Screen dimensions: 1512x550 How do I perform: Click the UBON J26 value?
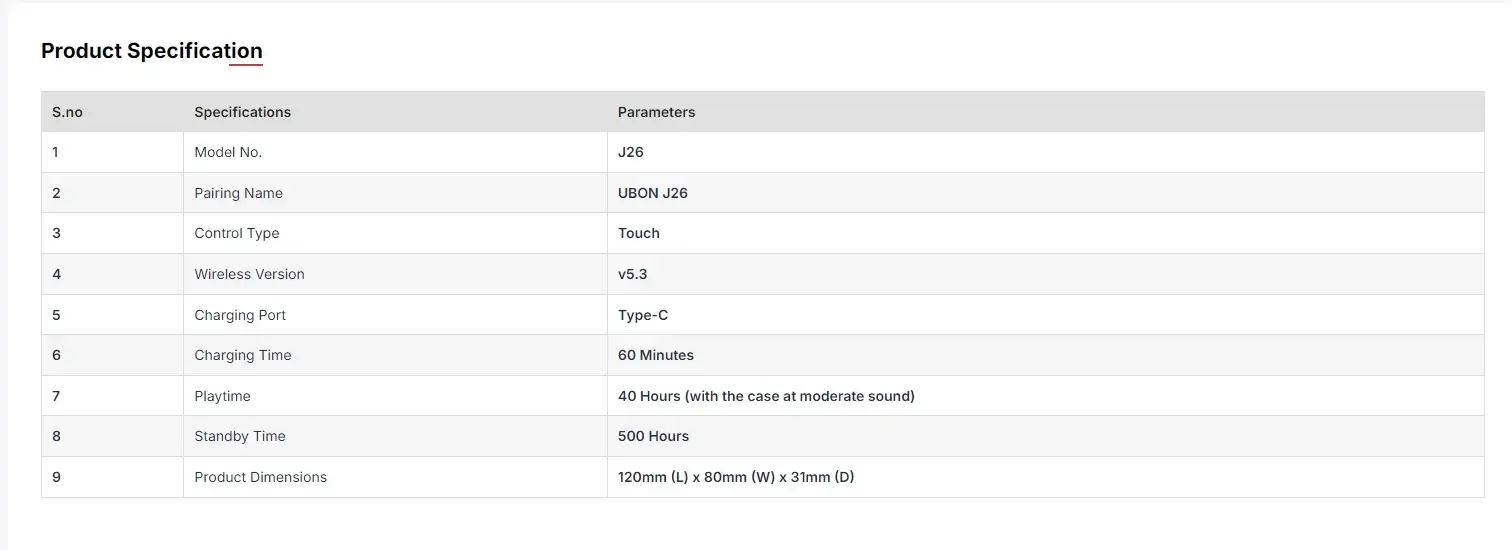[x=653, y=193]
